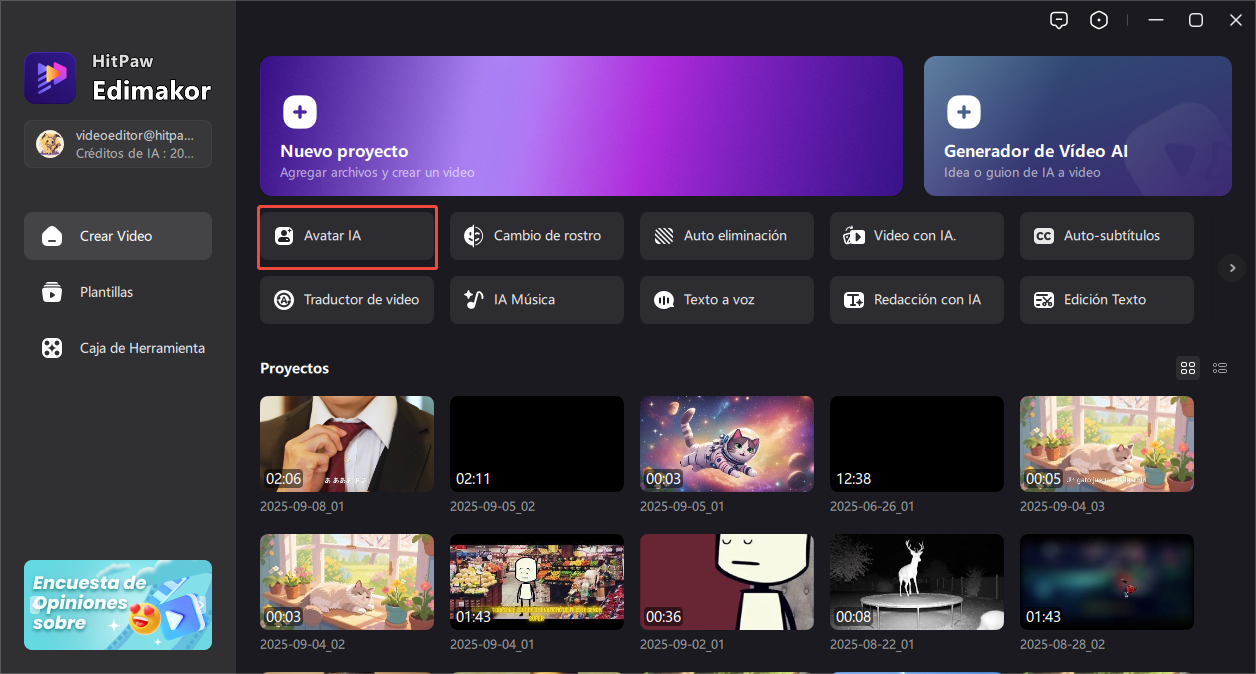
Task: Launch the Cambio de rostro tool
Action: pyautogui.click(x=536, y=236)
